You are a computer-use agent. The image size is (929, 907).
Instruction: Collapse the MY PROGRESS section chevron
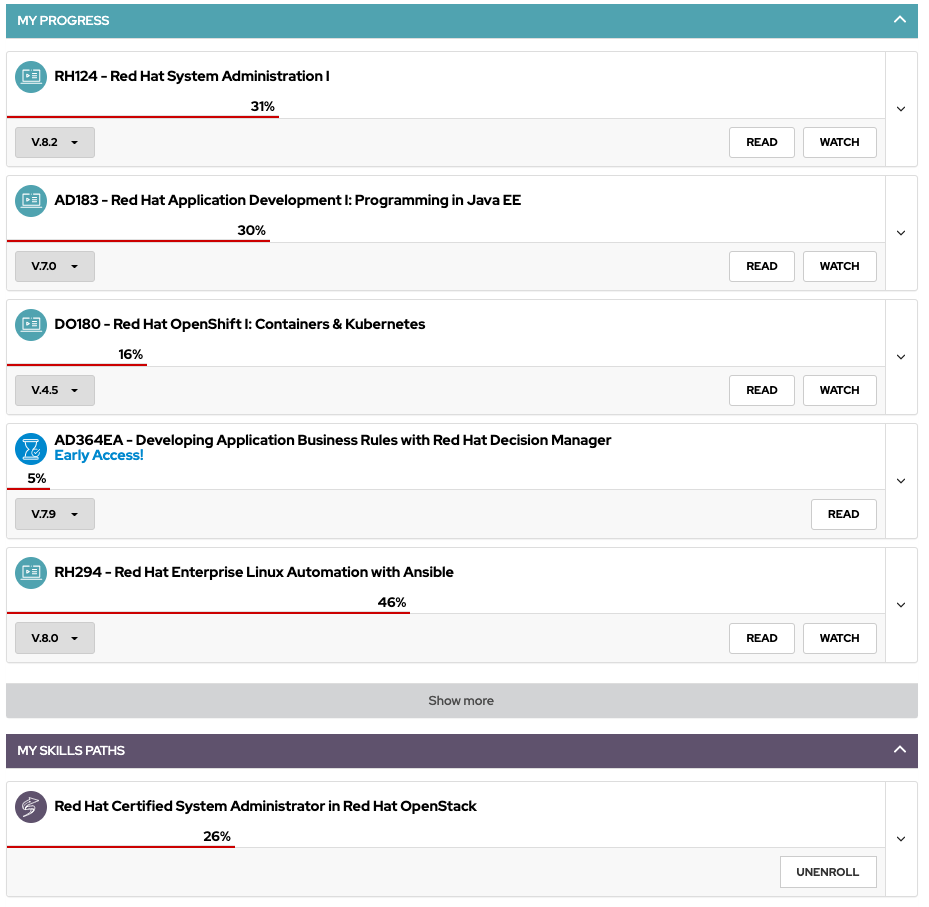coord(899,21)
